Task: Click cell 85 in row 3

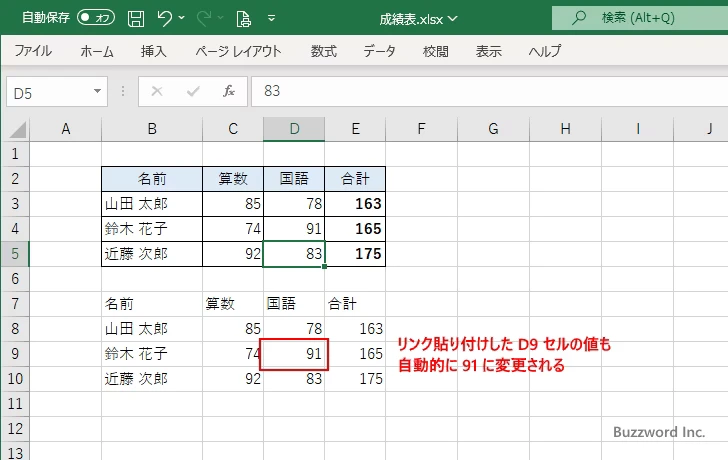Action: click(233, 204)
